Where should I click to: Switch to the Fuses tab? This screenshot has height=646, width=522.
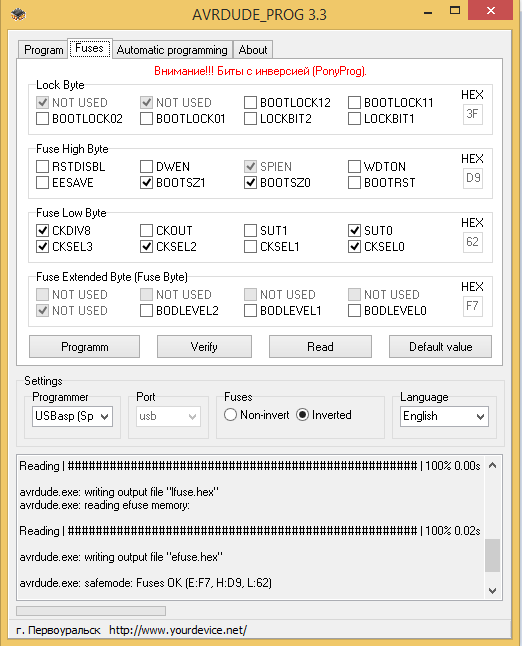(90, 49)
